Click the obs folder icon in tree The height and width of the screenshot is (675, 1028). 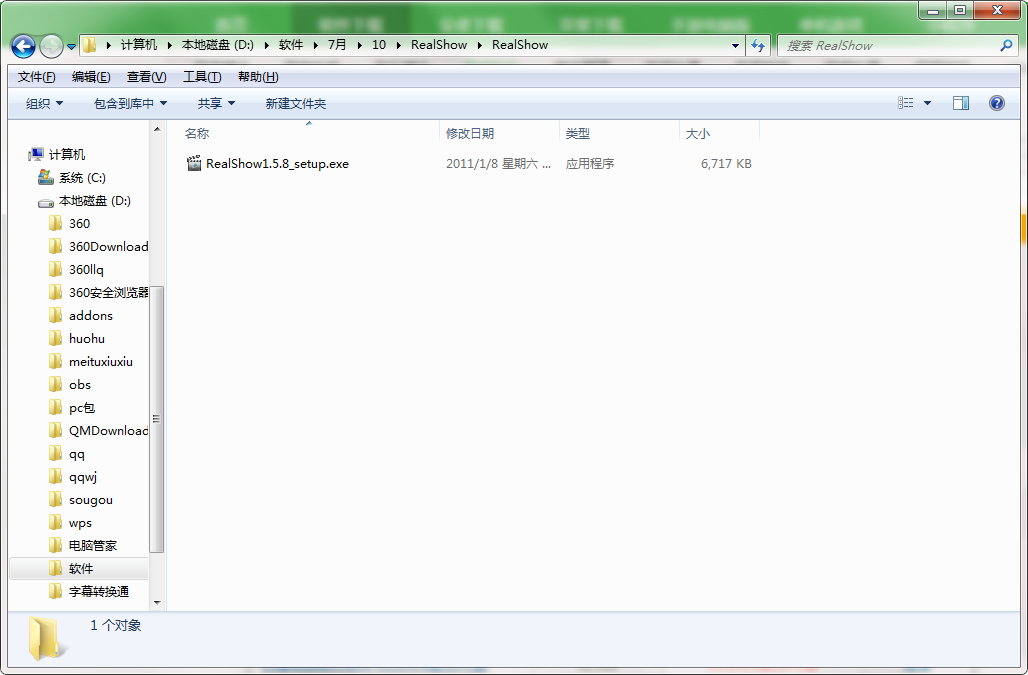(56, 385)
